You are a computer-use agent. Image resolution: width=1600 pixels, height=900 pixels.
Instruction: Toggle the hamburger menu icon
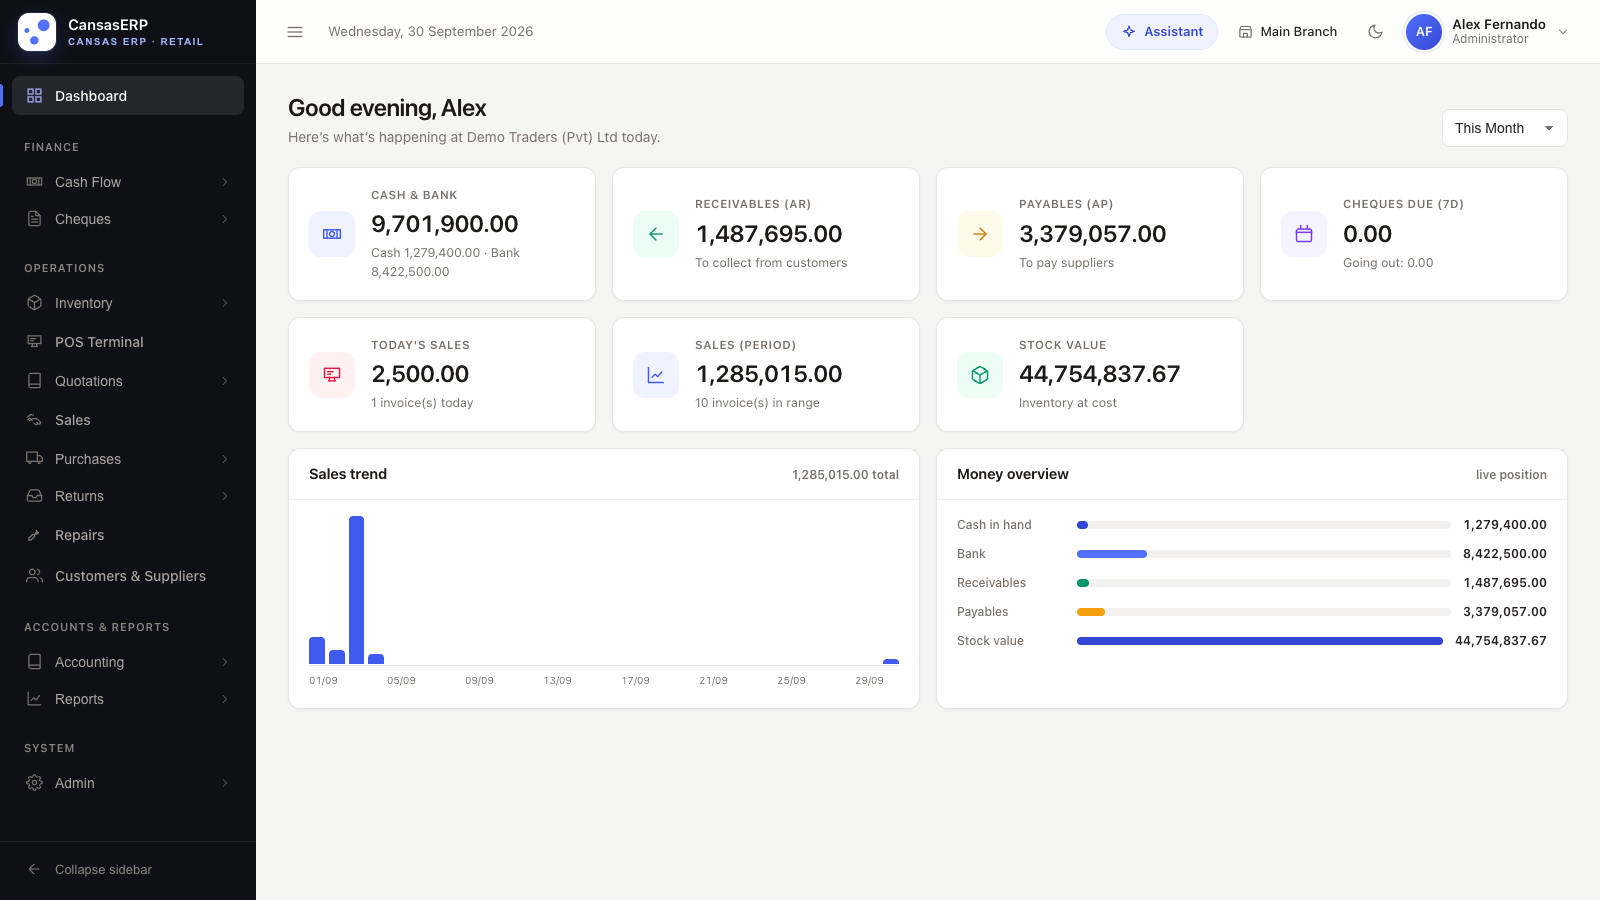pyautogui.click(x=295, y=32)
